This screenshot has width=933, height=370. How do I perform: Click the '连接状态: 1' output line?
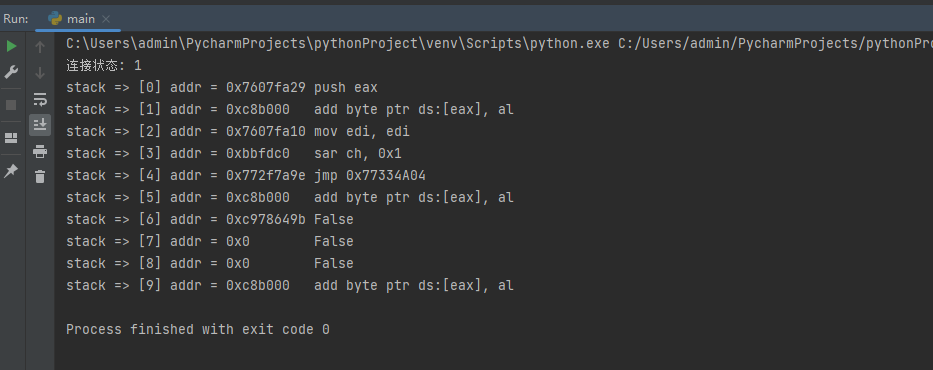(104, 65)
